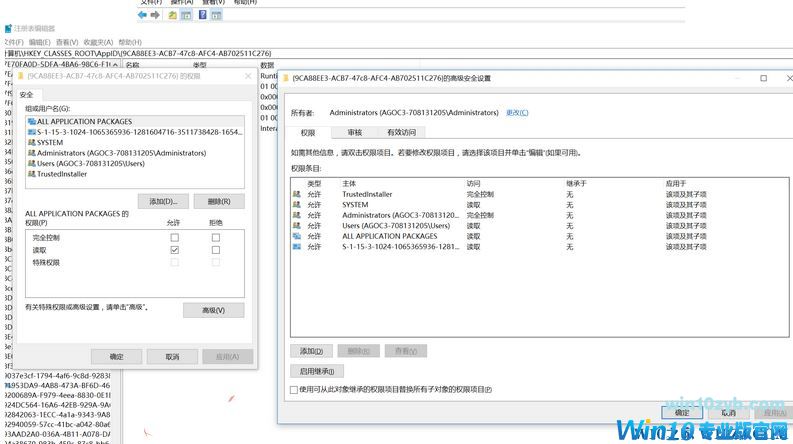Click the forward arrow toolbar icon
This screenshot has height=444, width=793.
click(x=157, y=15)
